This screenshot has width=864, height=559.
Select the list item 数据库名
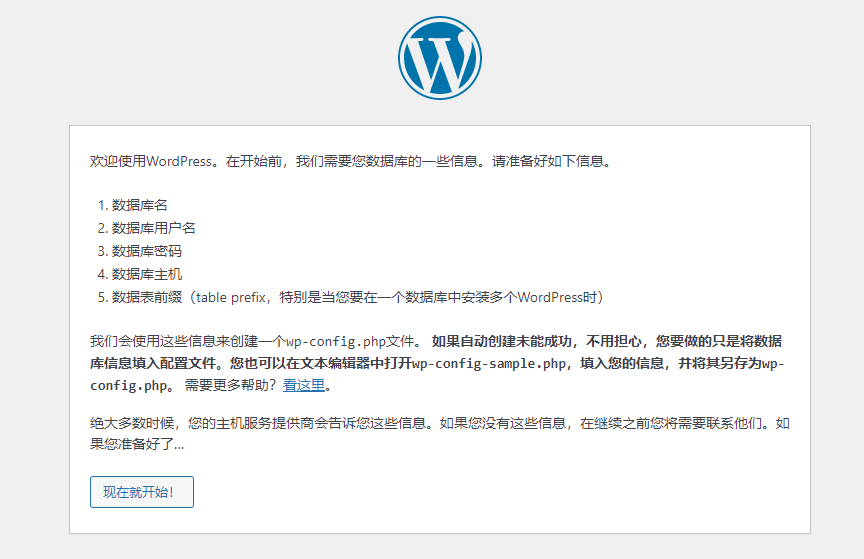point(139,205)
